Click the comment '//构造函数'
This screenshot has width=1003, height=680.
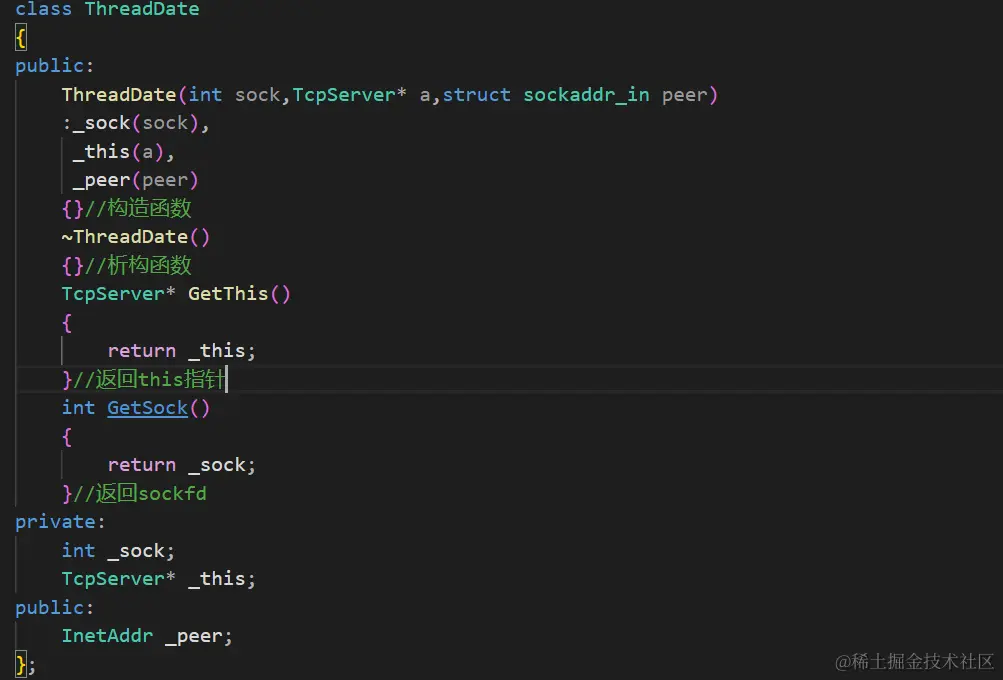coord(138,208)
